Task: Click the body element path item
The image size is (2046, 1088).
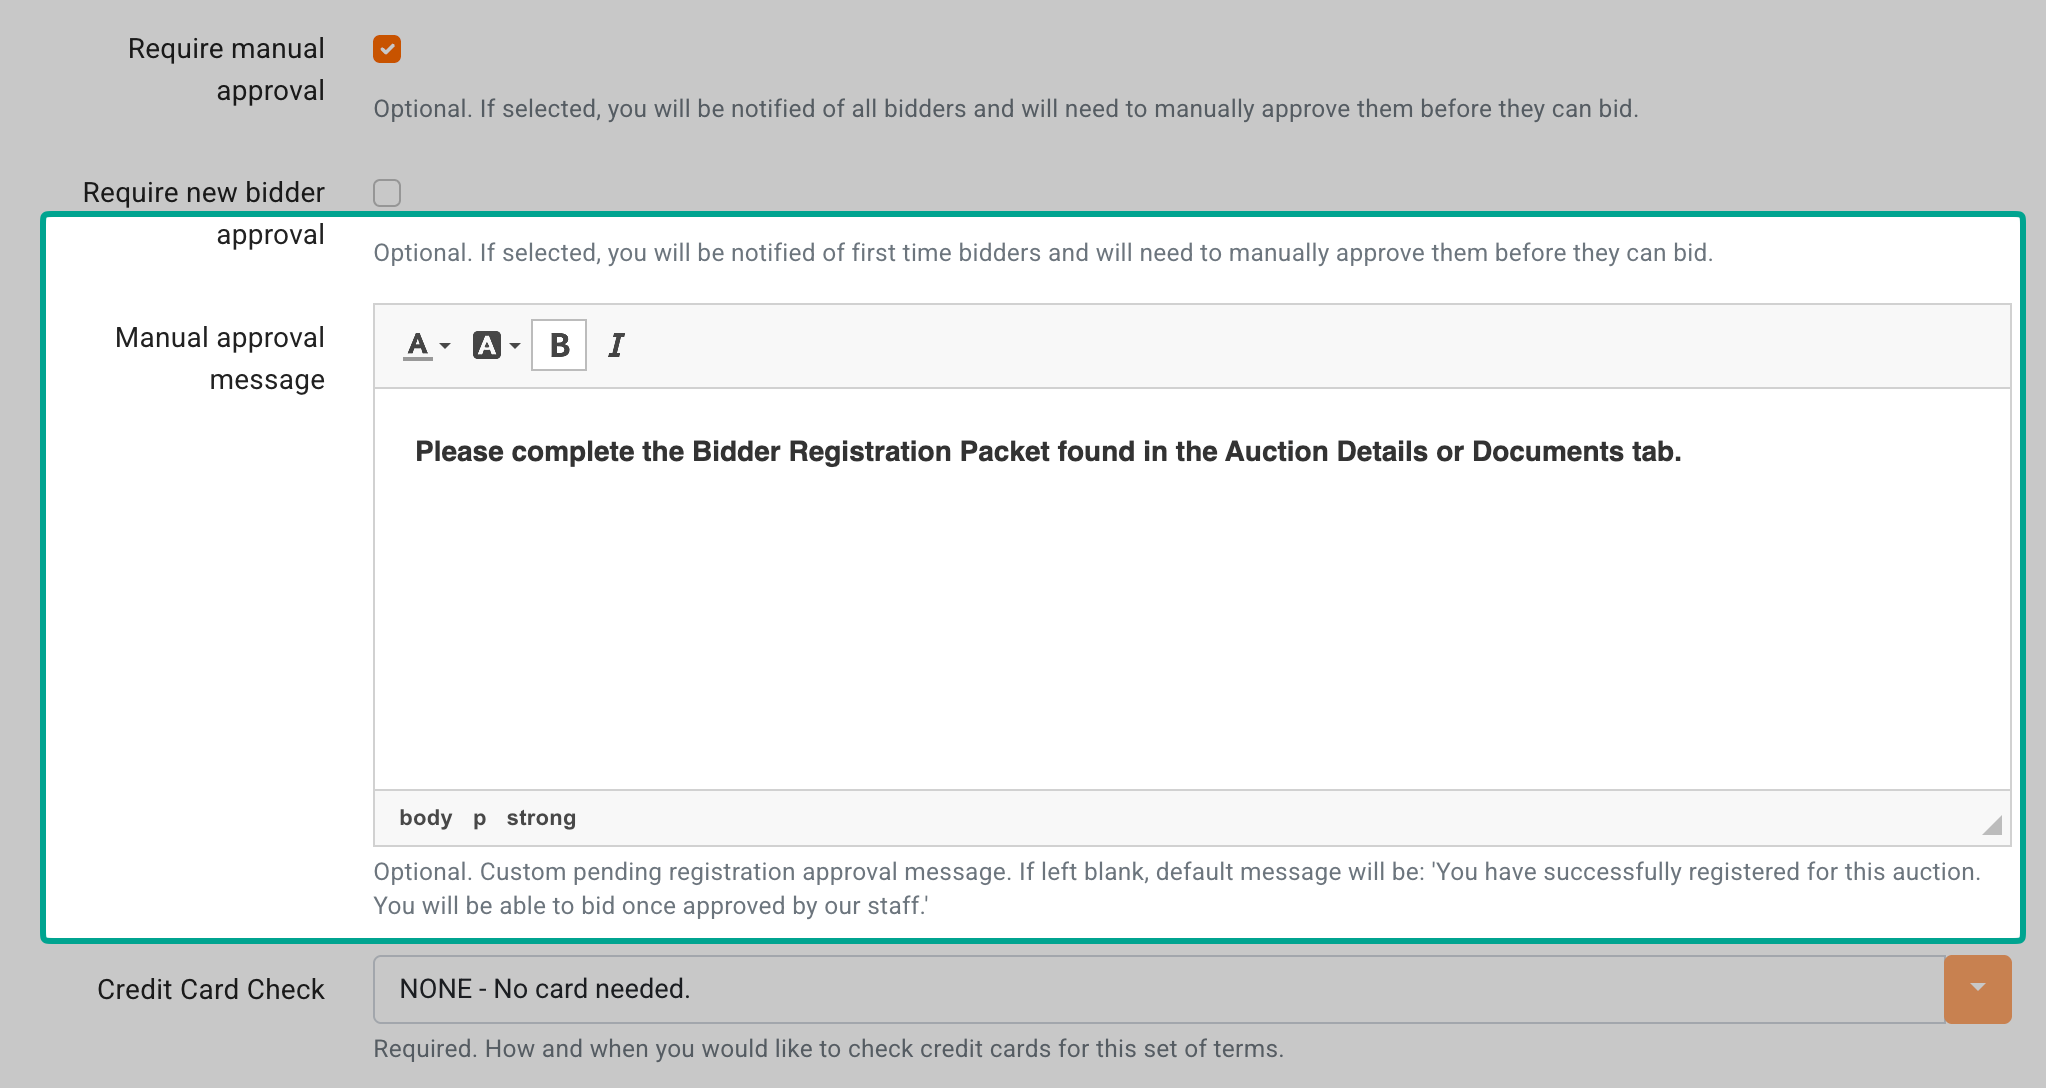Action: pyautogui.click(x=426, y=818)
